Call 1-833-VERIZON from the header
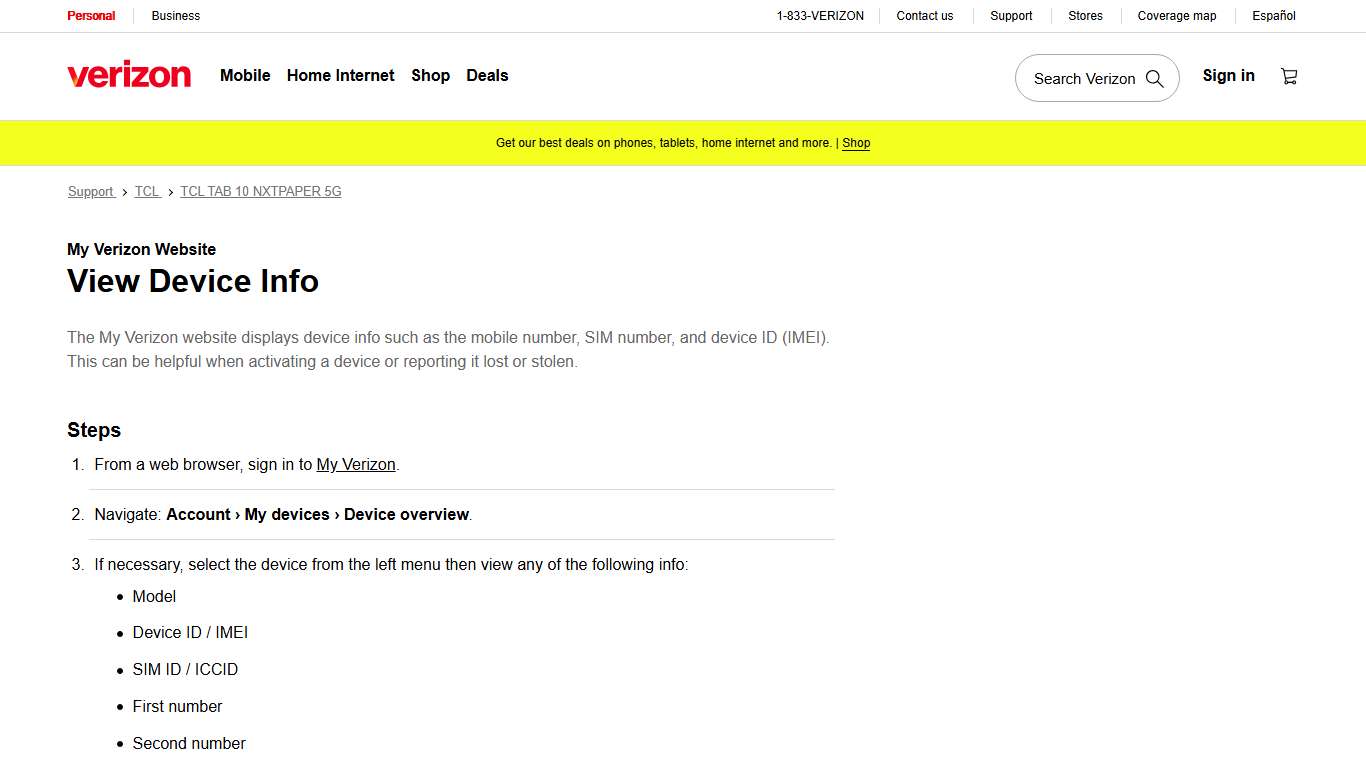This screenshot has height=768, width=1366. (820, 15)
